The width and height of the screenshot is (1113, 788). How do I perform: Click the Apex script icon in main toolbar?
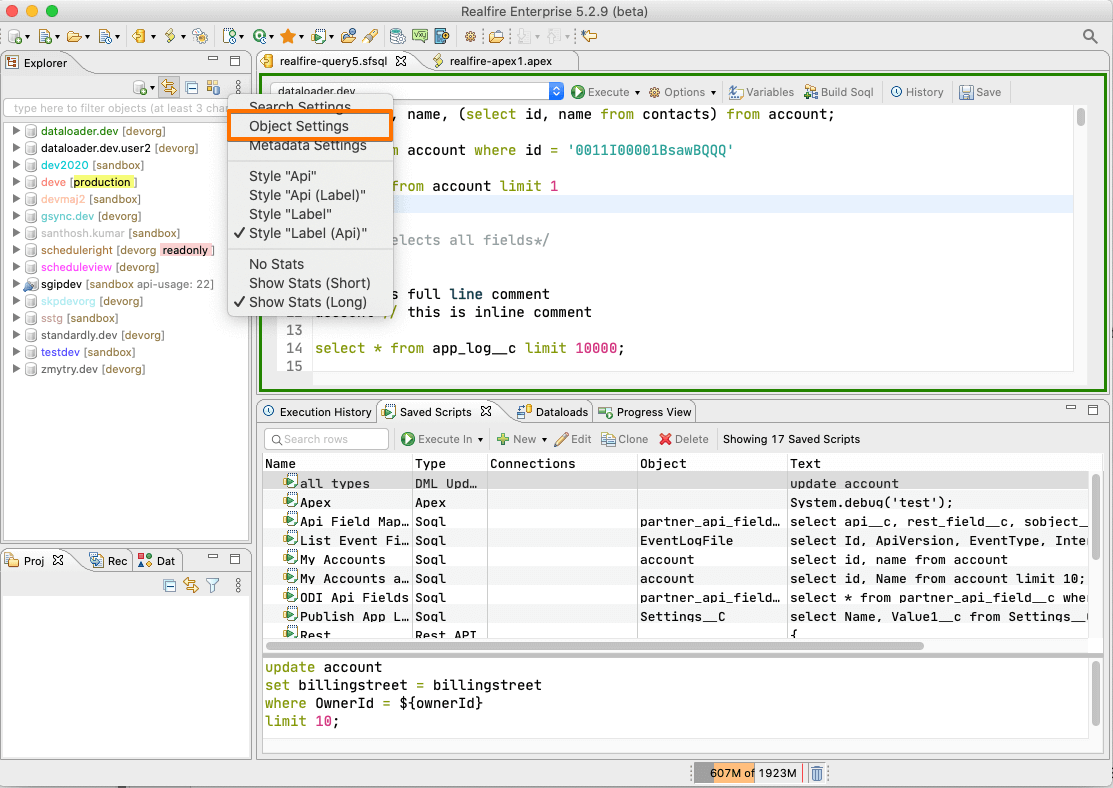click(x=170, y=35)
